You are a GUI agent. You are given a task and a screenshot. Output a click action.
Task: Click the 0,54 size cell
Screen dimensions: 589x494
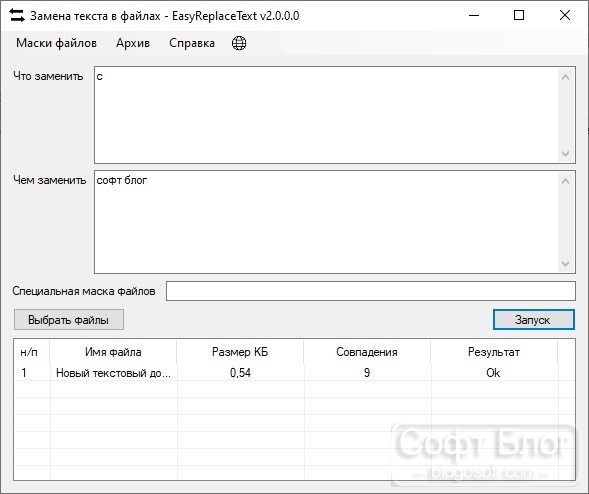click(x=240, y=373)
